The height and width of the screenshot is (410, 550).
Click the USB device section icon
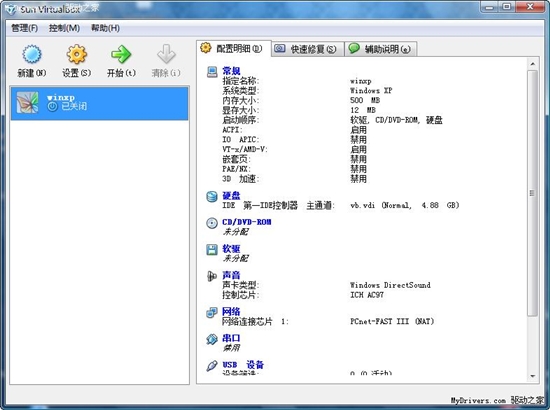point(212,366)
